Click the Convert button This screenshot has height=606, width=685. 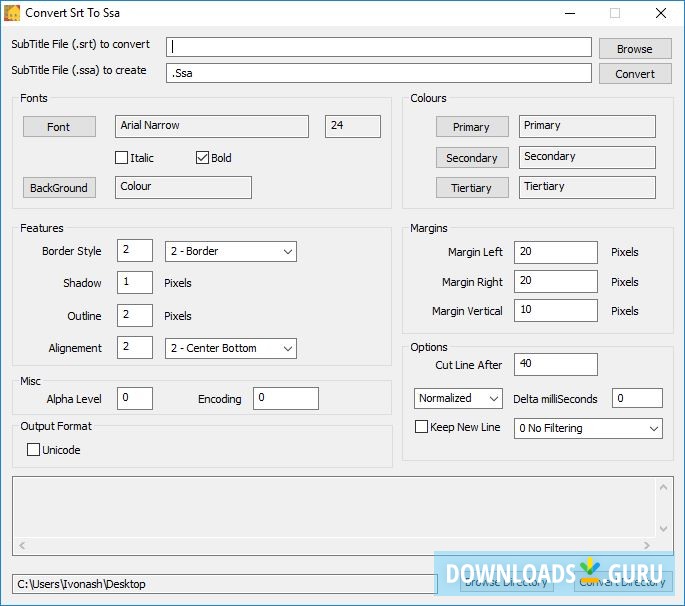tap(635, 74)
